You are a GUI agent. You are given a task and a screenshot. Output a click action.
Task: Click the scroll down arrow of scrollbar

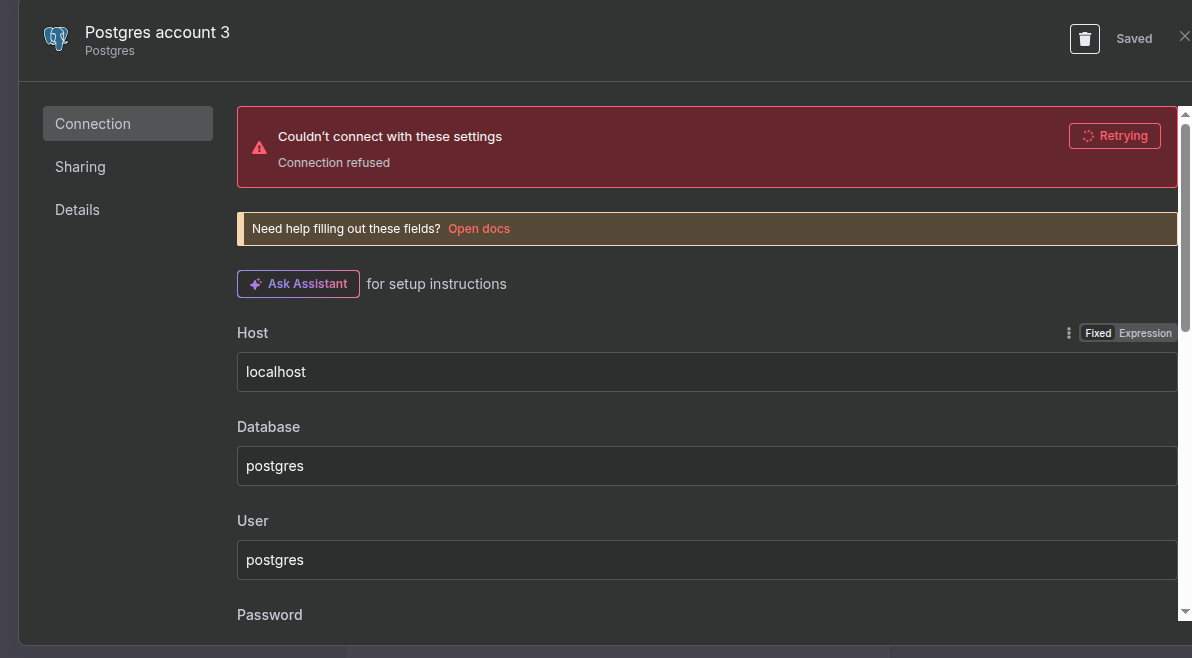pyautogui.click(x=1184, y=612)
